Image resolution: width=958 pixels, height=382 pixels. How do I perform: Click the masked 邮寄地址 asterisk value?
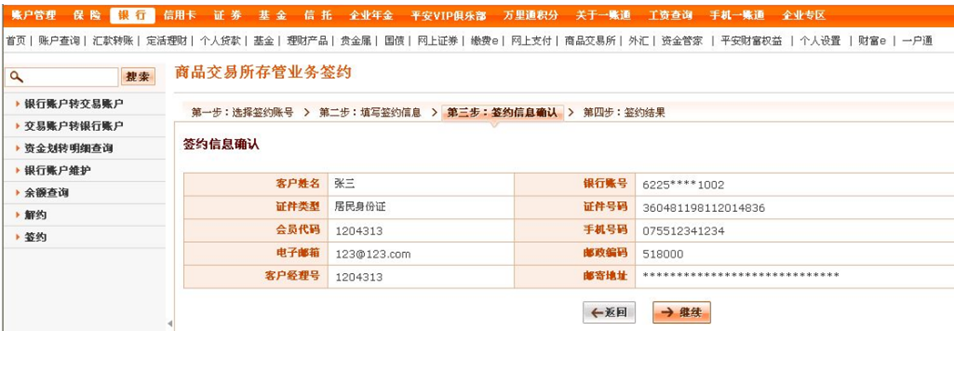point(741,276)
